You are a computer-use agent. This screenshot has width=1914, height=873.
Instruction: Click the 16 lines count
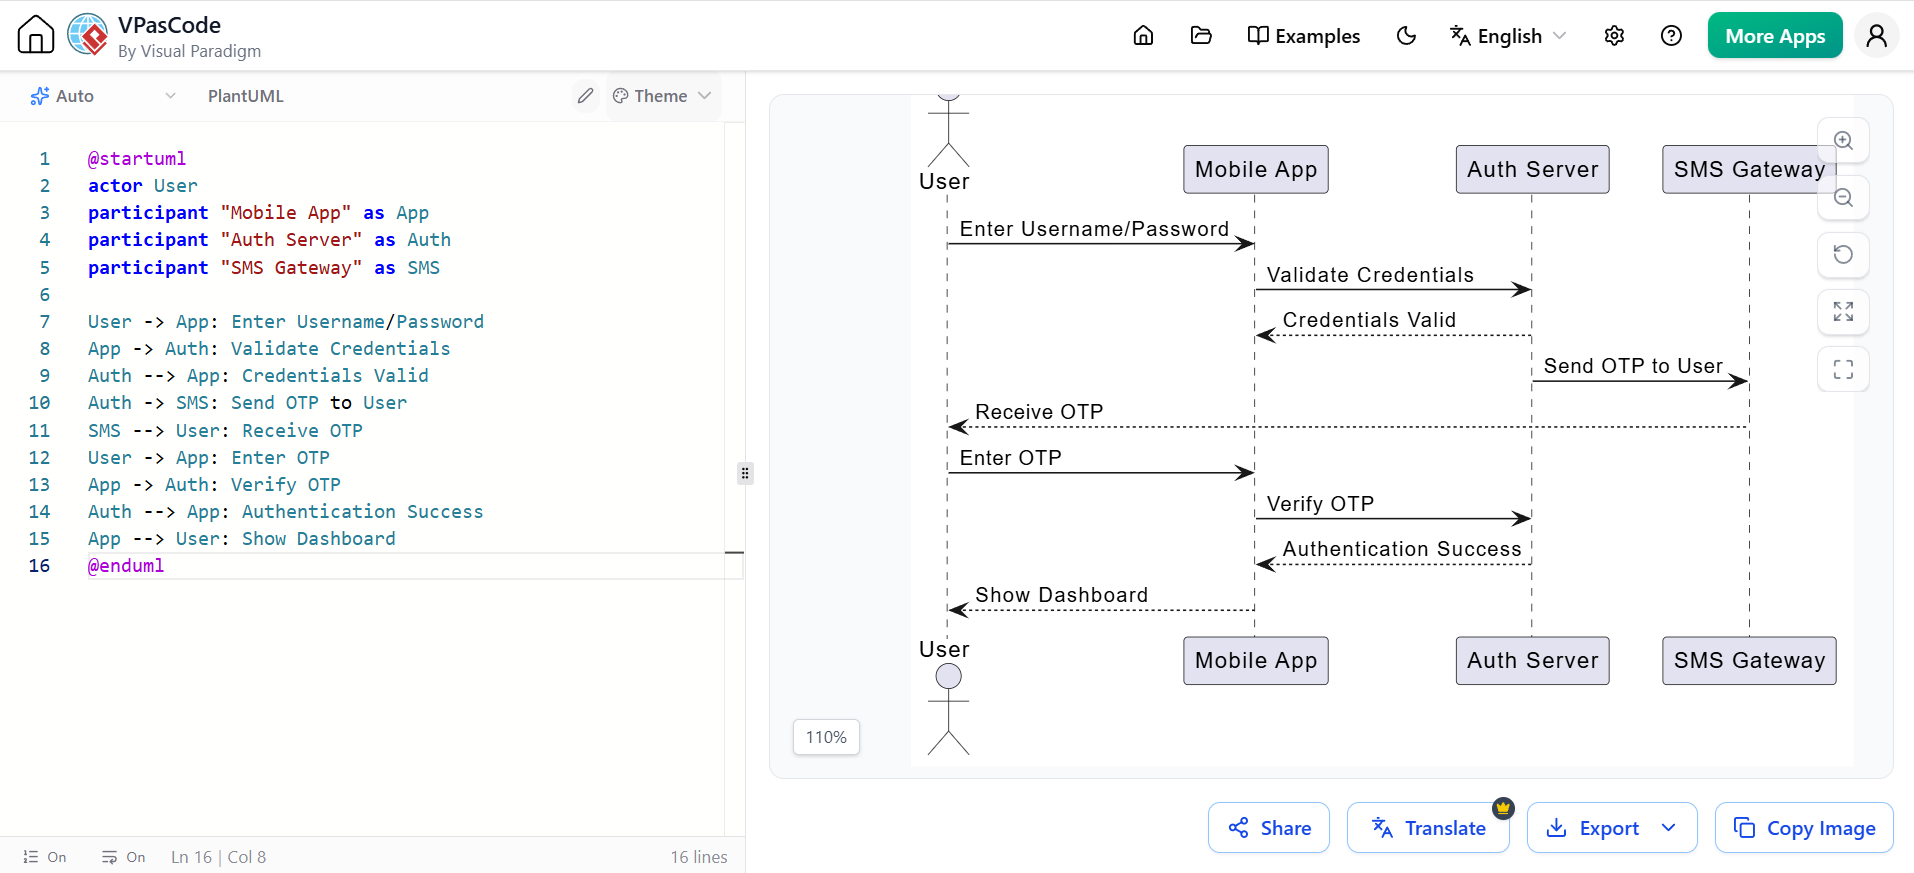pos(699,857)
